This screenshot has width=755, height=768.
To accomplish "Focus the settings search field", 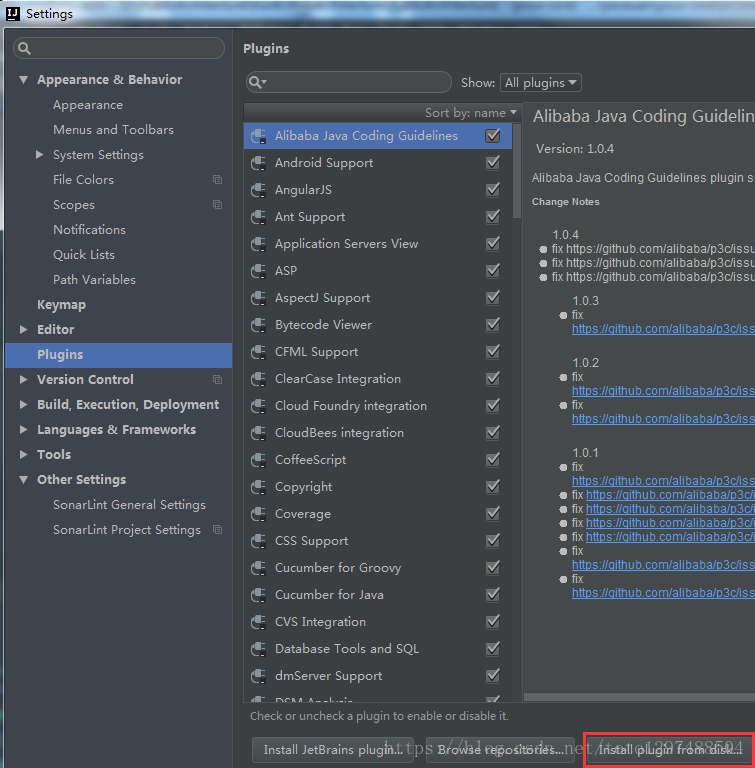I will tap(119, 48).
